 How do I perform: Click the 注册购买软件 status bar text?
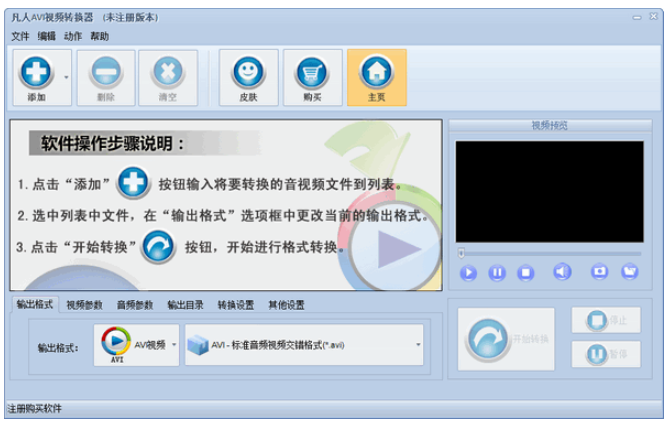click(x=34, y=409)
